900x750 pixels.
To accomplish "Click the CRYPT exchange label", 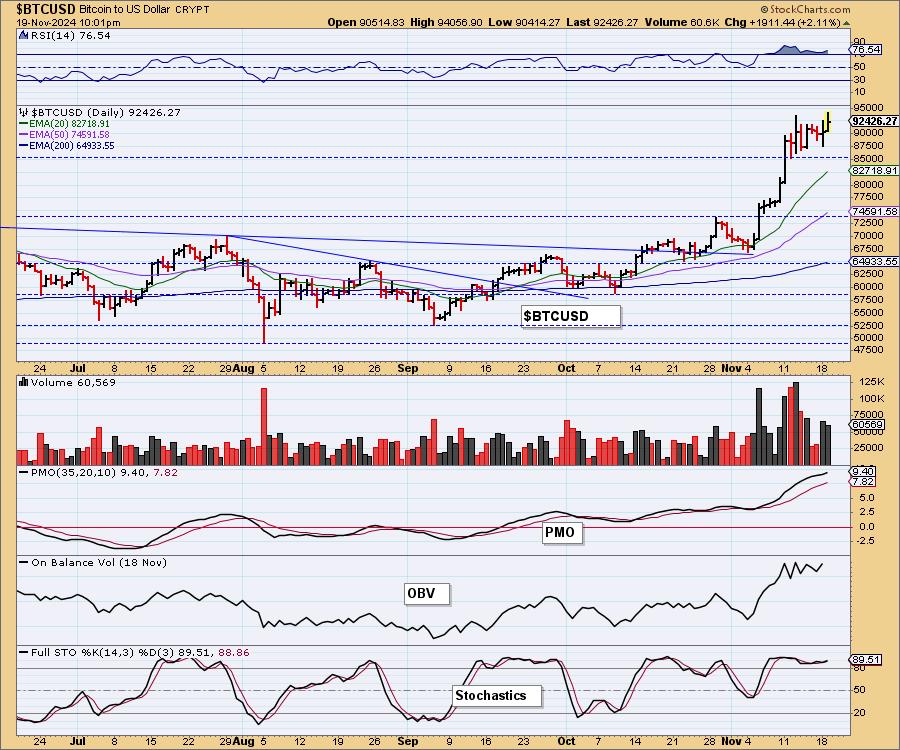I will (x=190, y=10).
